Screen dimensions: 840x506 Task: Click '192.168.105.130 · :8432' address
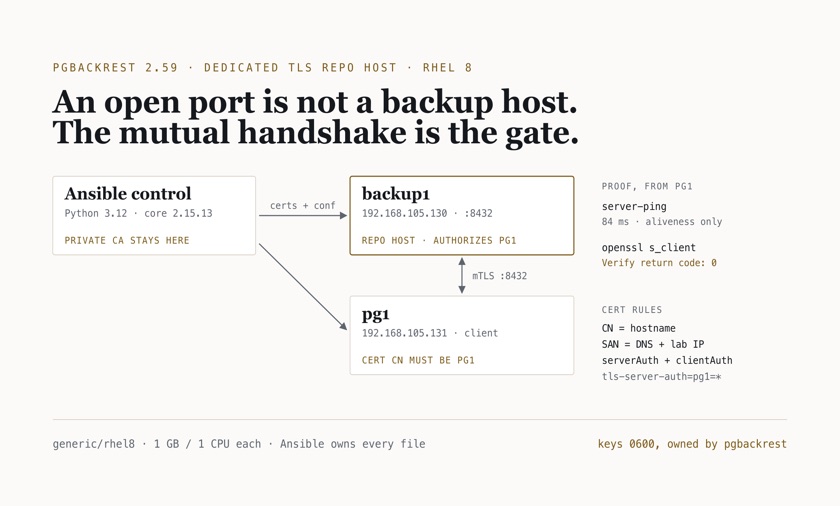(427, 213)
